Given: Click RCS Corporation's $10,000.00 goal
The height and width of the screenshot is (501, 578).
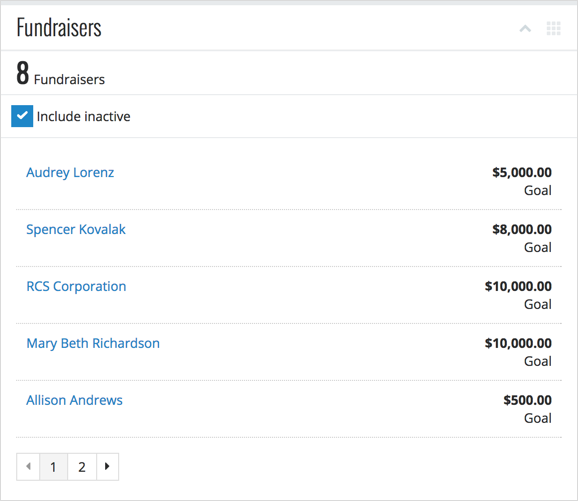Looking at the screenshot, I should coord(518,286).
